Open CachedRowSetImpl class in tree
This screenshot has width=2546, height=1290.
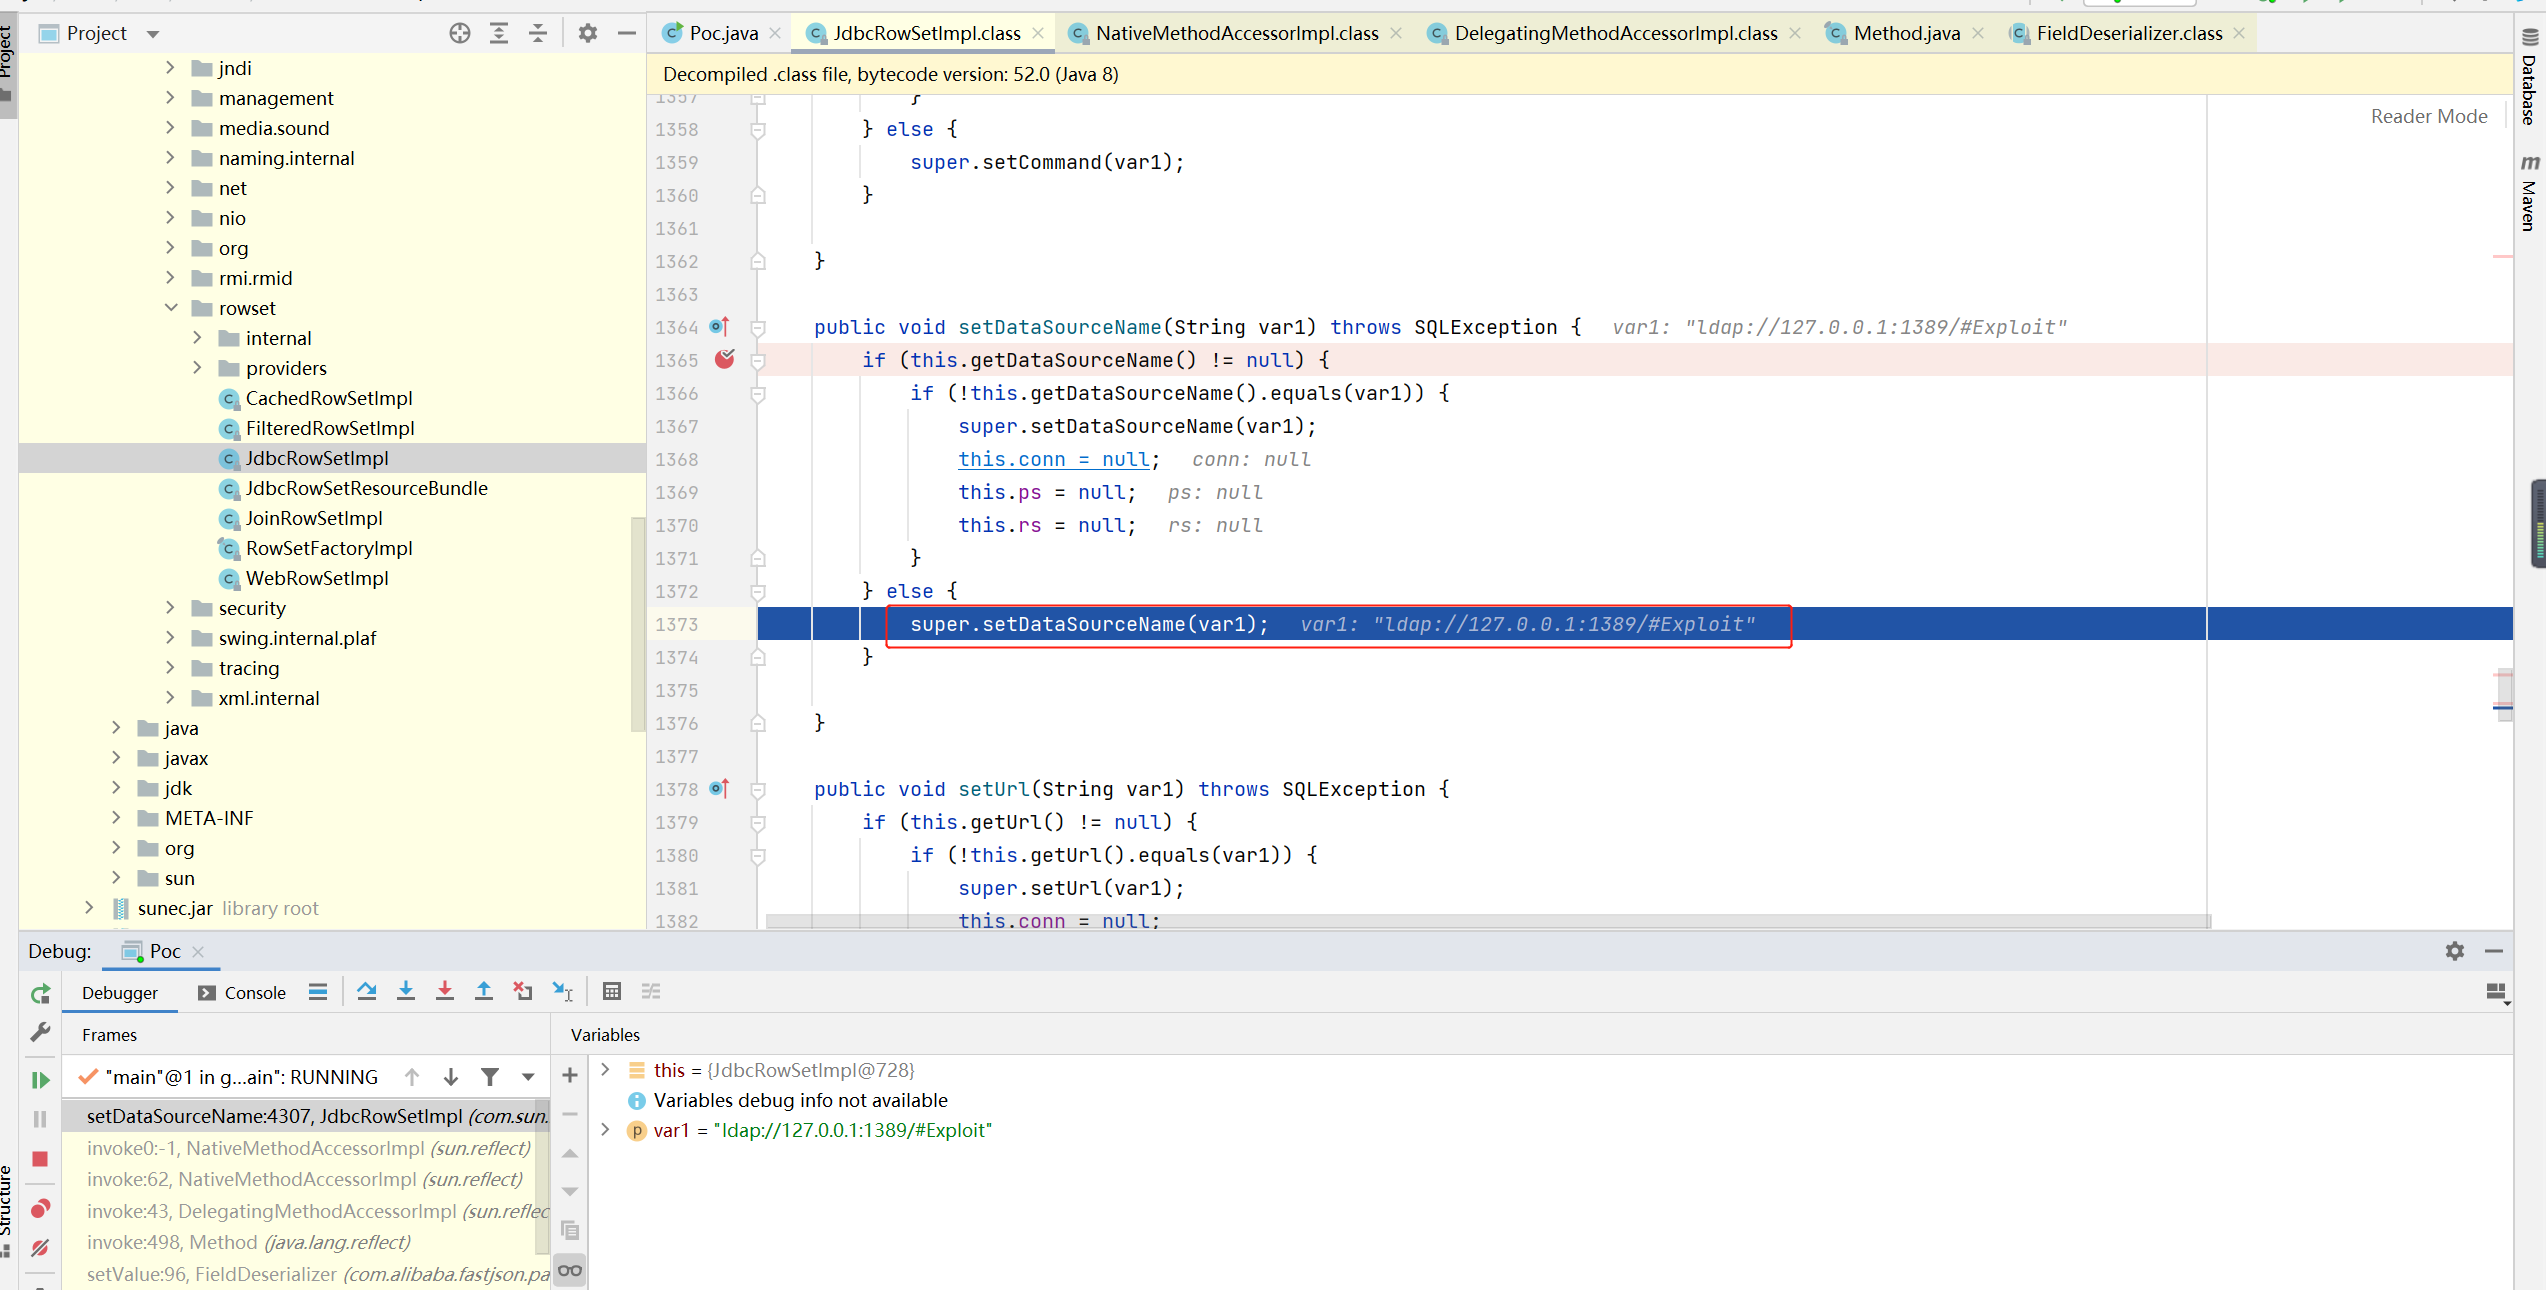click(x=328, y=398)
